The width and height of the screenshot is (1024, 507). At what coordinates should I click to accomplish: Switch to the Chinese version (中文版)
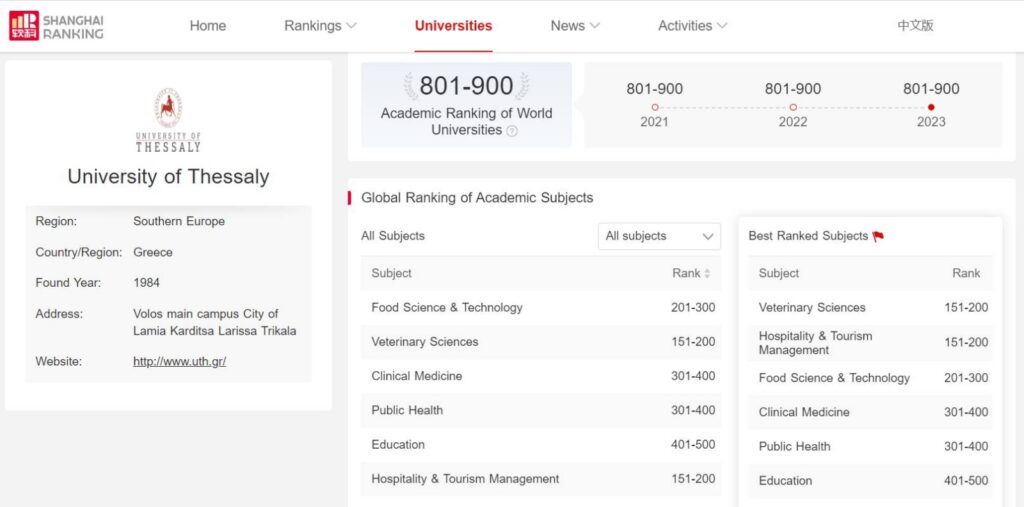[x=915, y=25]
